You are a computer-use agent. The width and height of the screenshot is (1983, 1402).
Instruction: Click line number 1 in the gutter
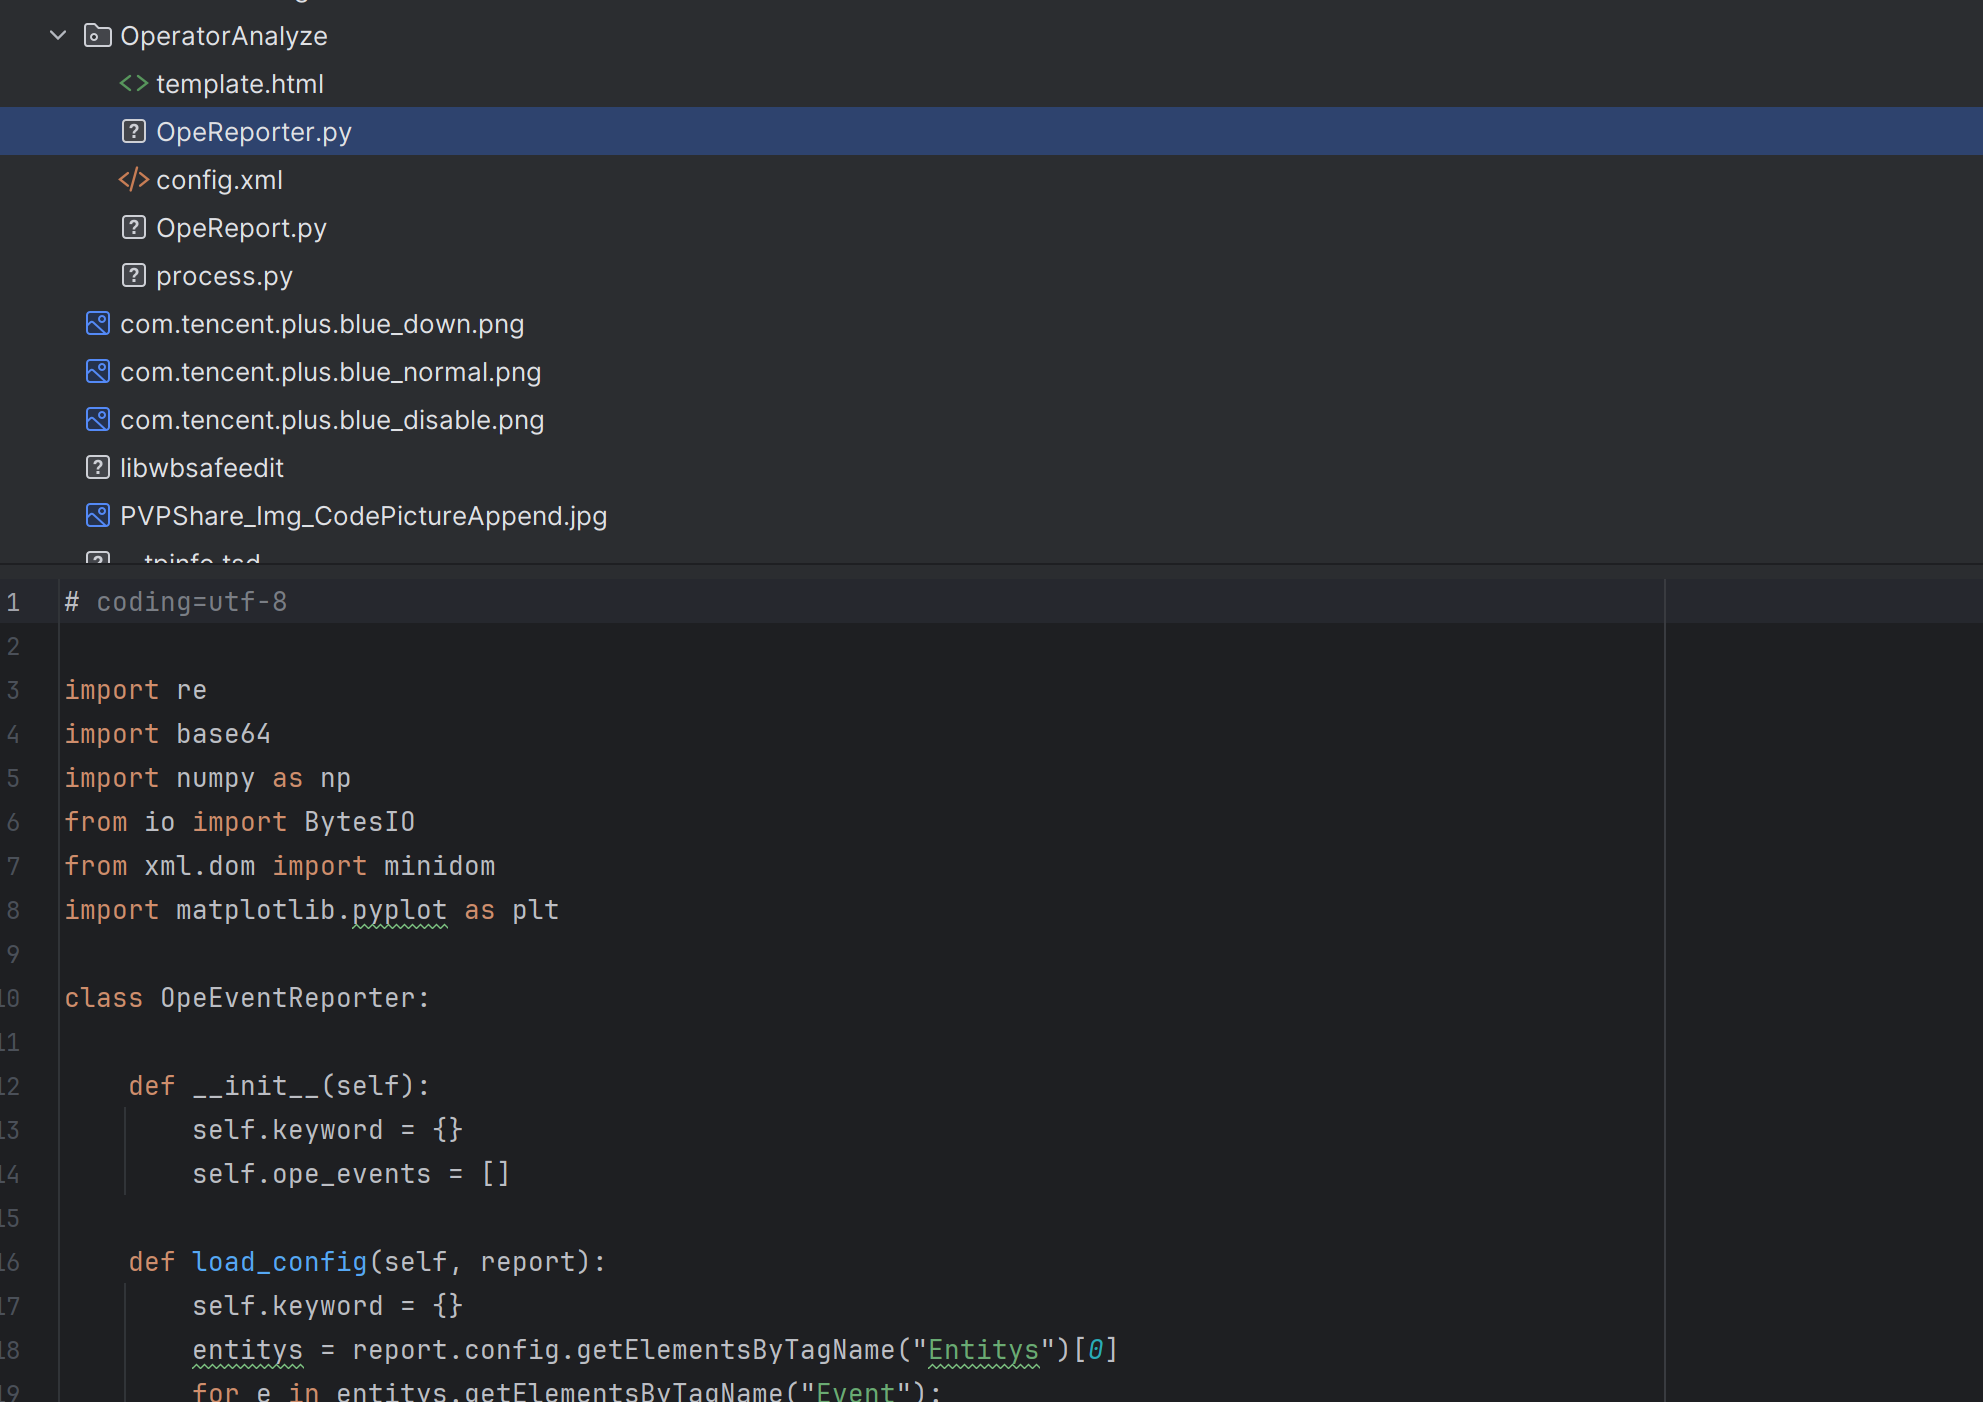tap(13, 602)
